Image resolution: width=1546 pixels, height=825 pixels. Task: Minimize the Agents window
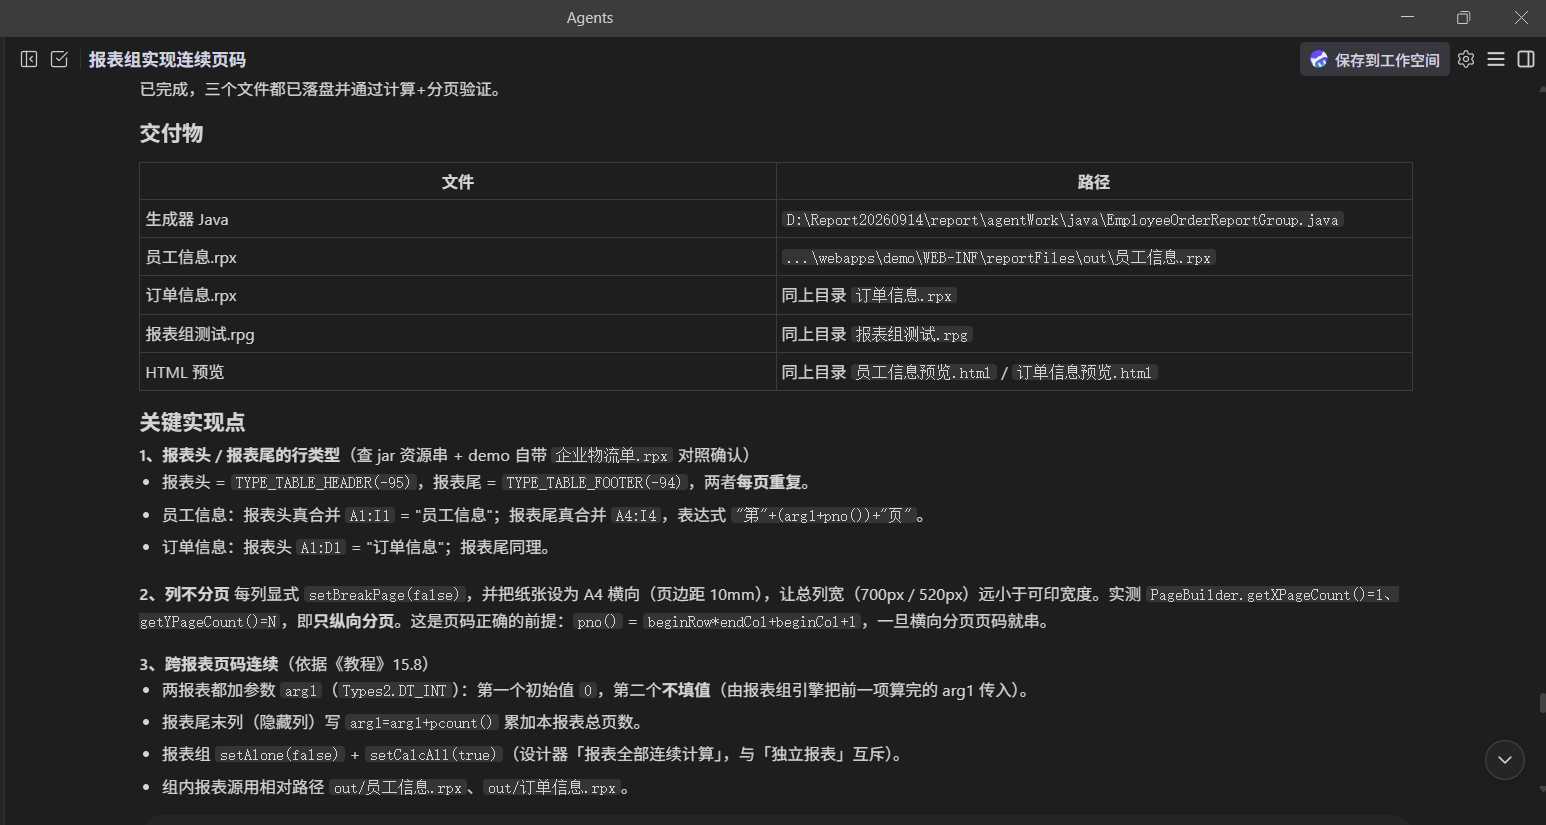click(1407, 17)
